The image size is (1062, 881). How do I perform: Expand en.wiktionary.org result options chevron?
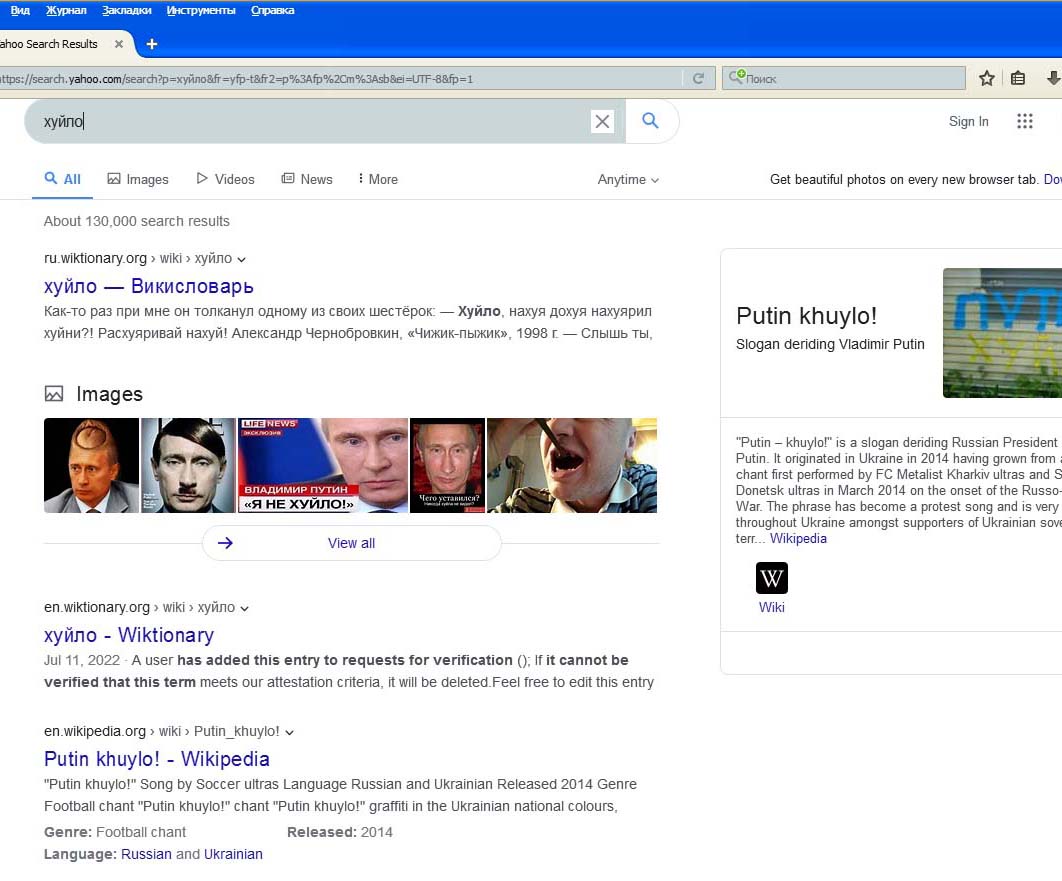click(245, 608)
